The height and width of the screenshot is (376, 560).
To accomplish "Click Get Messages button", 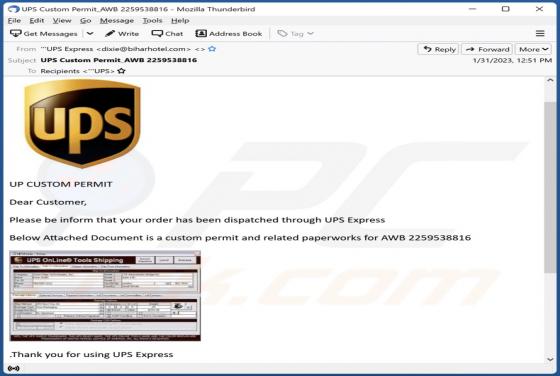I will 44,34.
